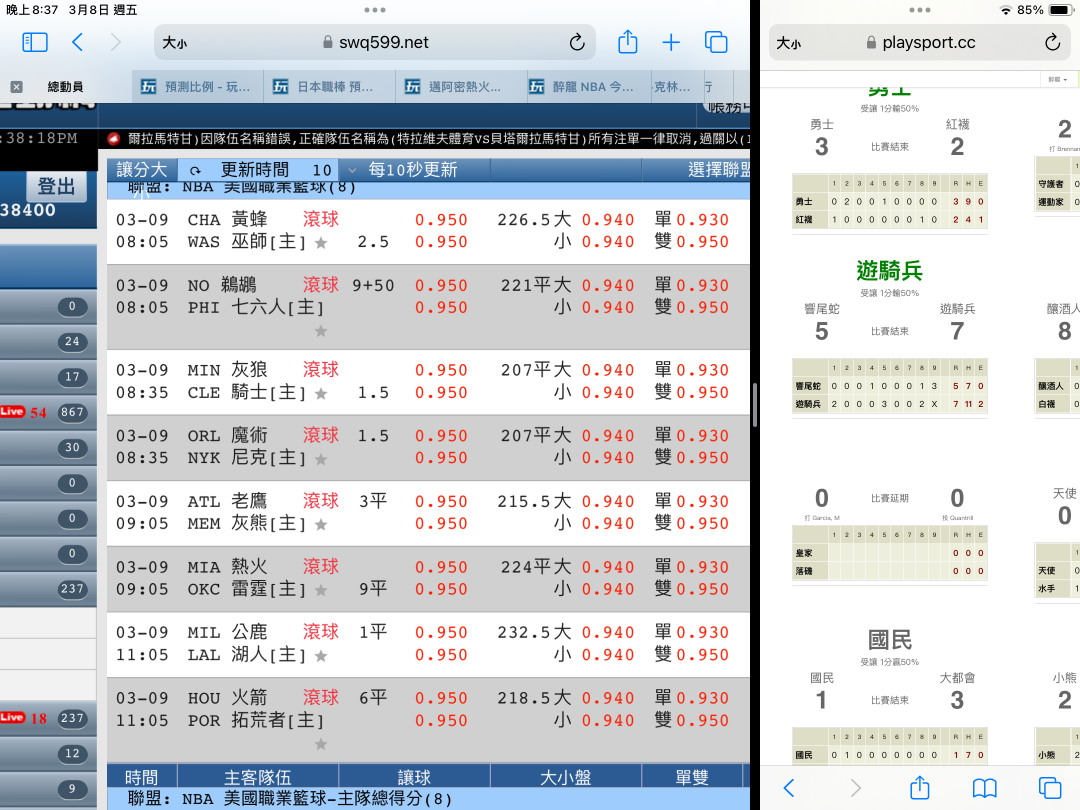
Task: Tap the battery indicator in status bar
Action: point(1059,10)
